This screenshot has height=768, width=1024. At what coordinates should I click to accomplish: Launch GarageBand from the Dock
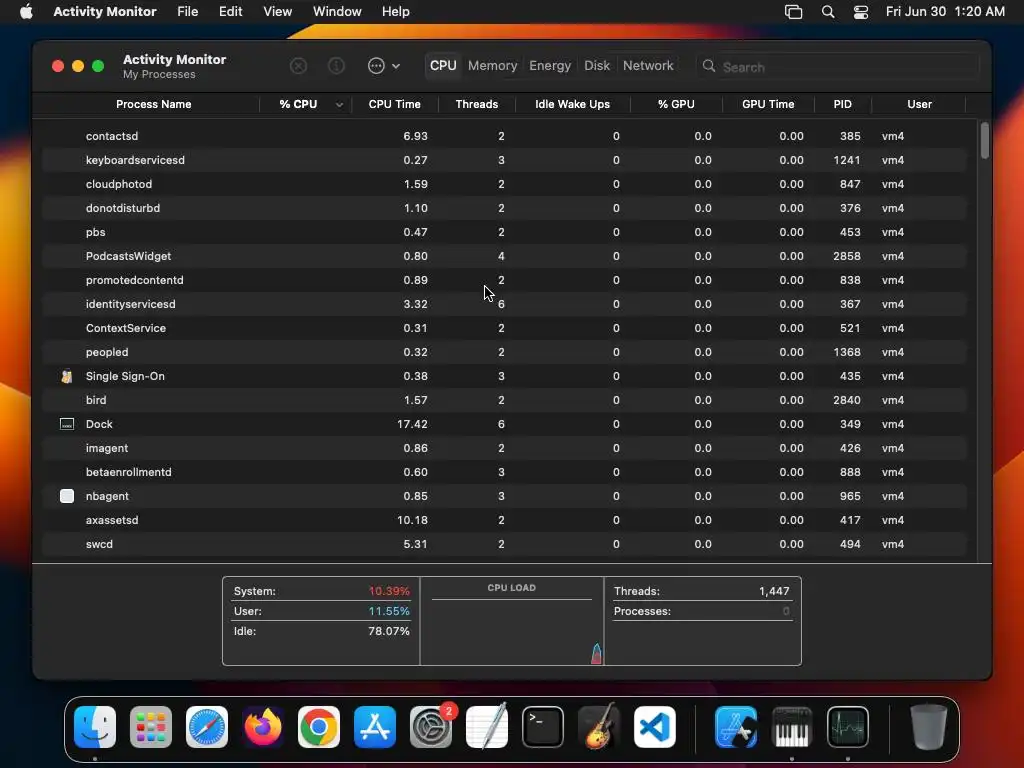[599, 727]
